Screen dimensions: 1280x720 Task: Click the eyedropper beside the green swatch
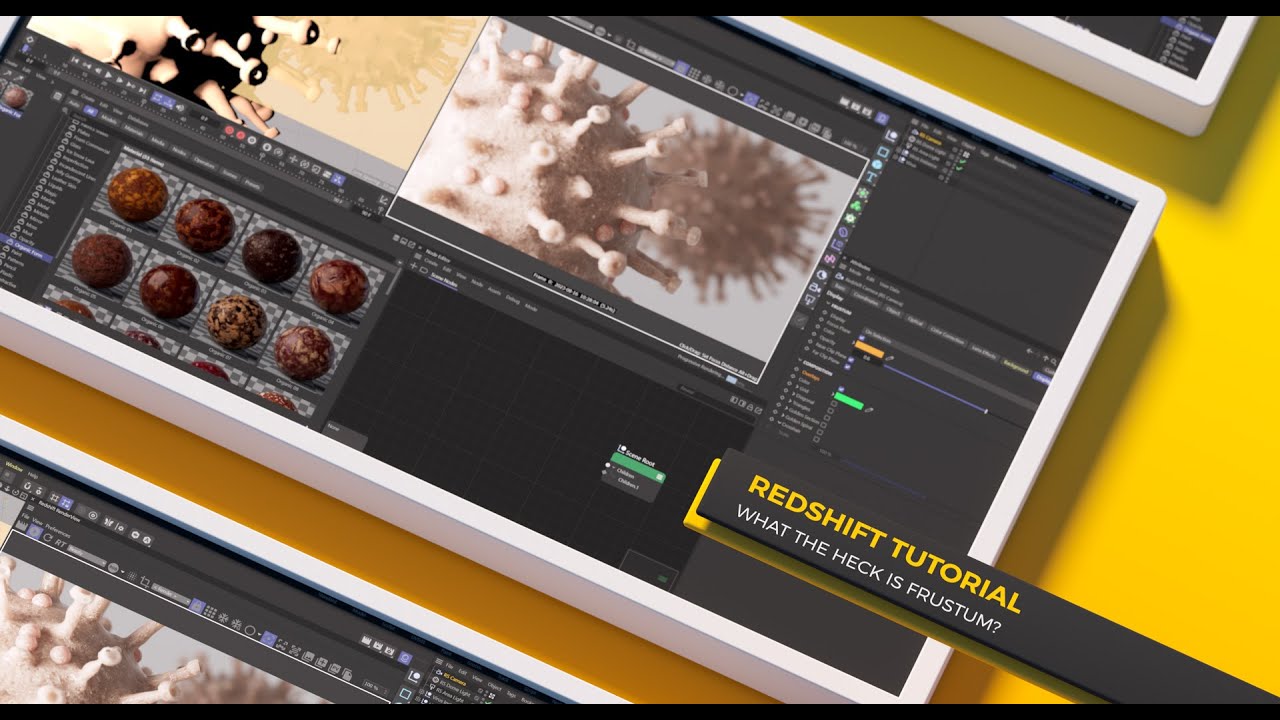tap(869, 410)
